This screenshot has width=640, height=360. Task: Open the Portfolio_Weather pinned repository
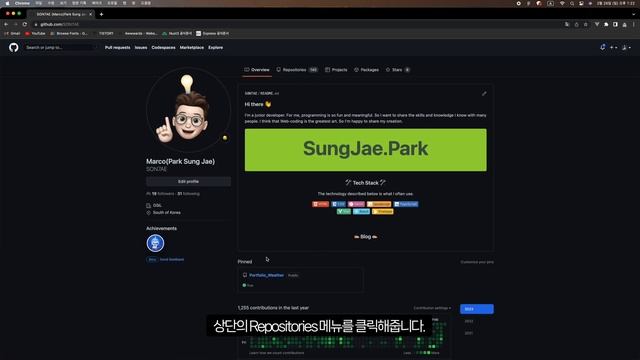(x=266, y=275)
